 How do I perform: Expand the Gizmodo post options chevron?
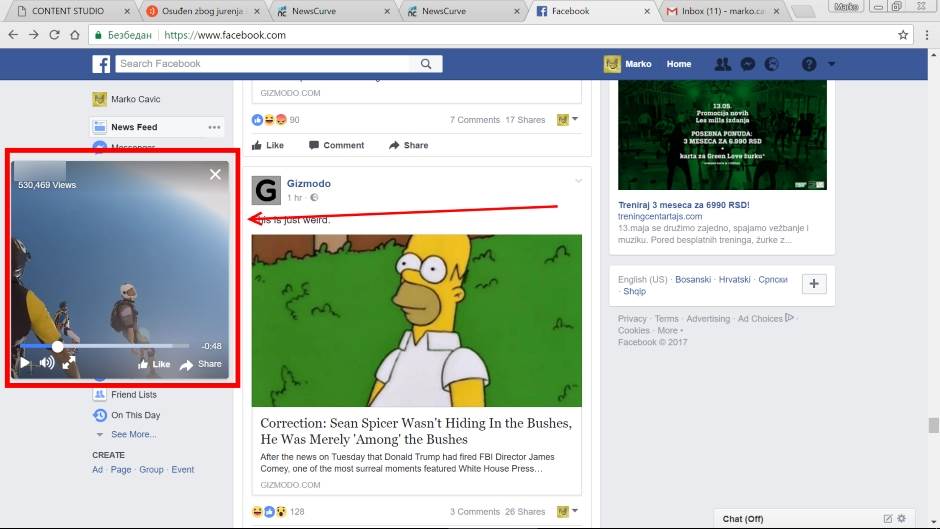tap(578, 181)
